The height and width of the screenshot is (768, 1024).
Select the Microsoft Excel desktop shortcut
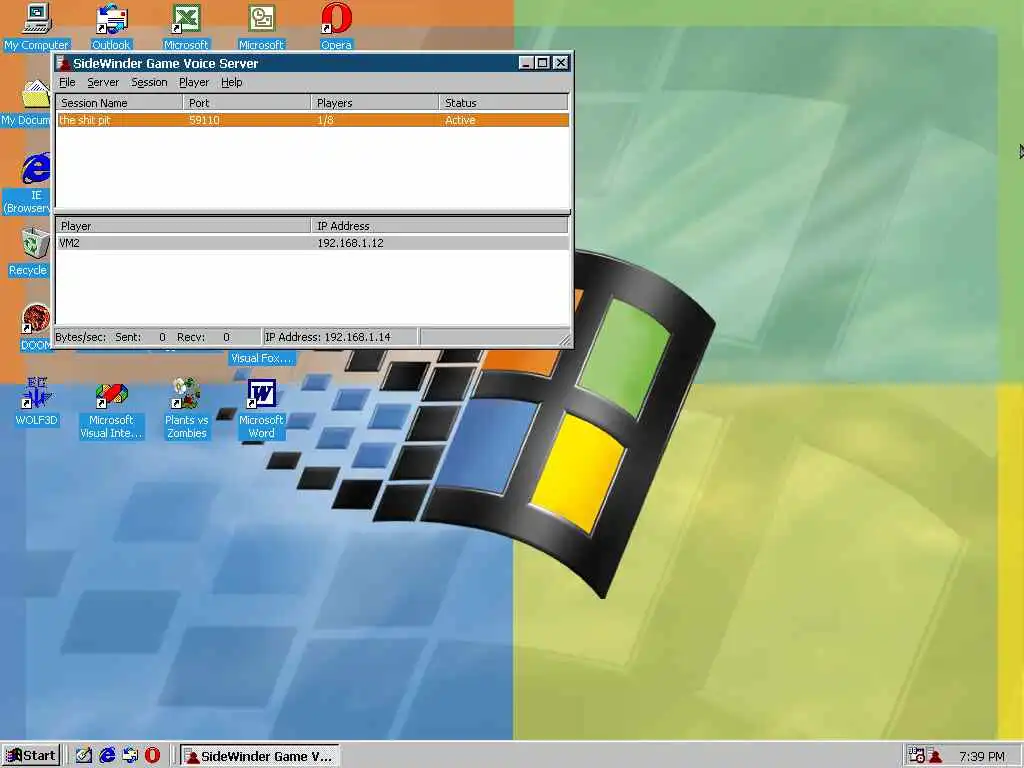tap(186, 27)
